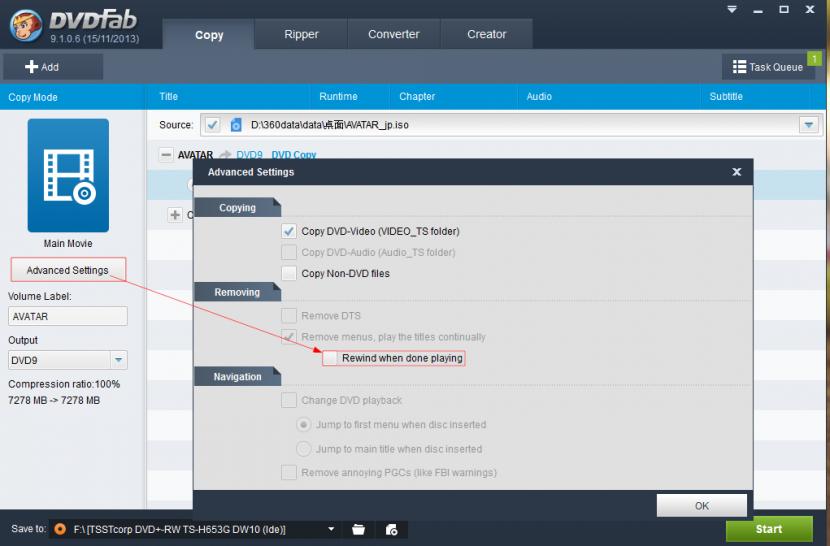Toggle Remove menus, play titles continually
The width and height of the screenshot is (830, 546).
(289, 337)
